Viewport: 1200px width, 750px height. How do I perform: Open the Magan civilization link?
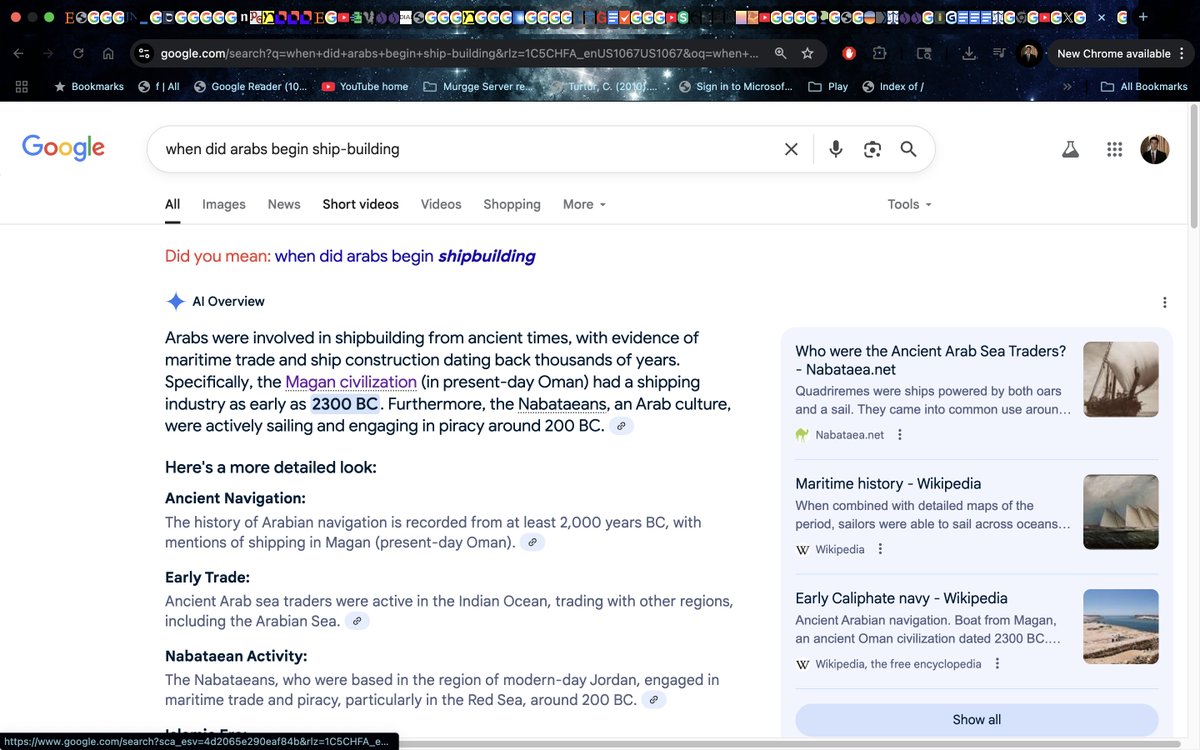(351, 382)
